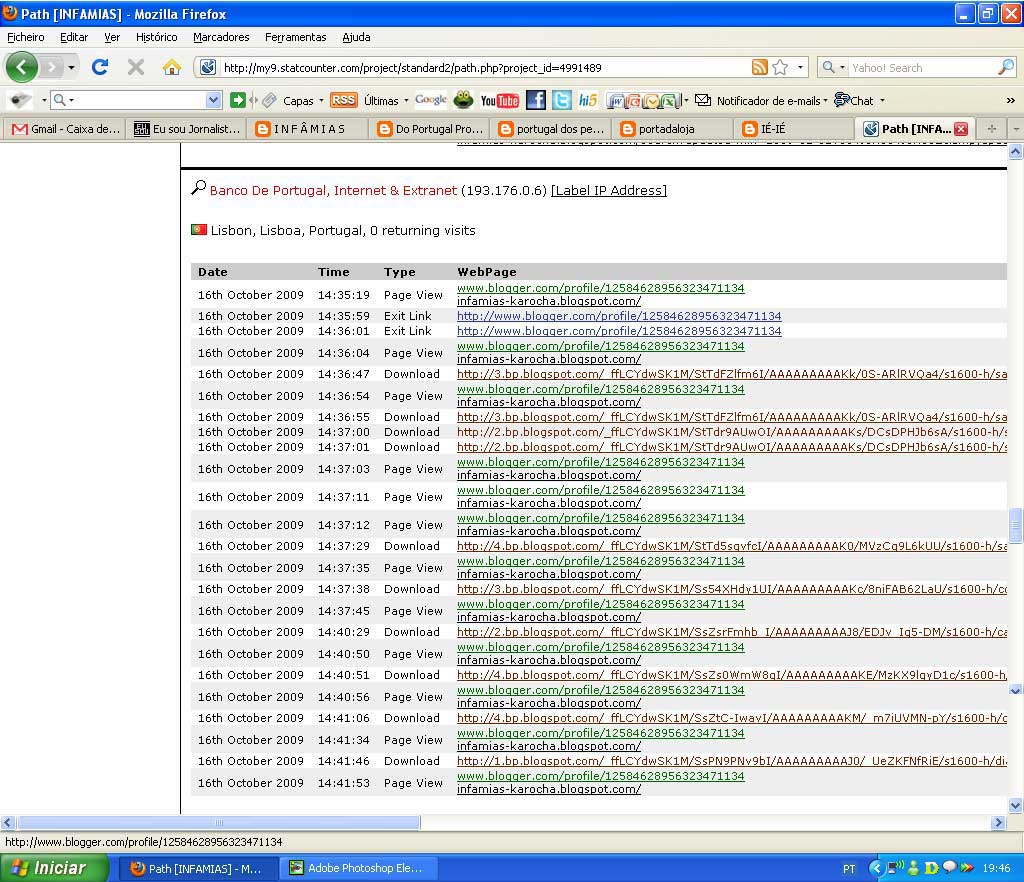This screenshot has height=882, width=1024.
Task: Show more toolbar items with the chevron
Action: pos(1010,101)
